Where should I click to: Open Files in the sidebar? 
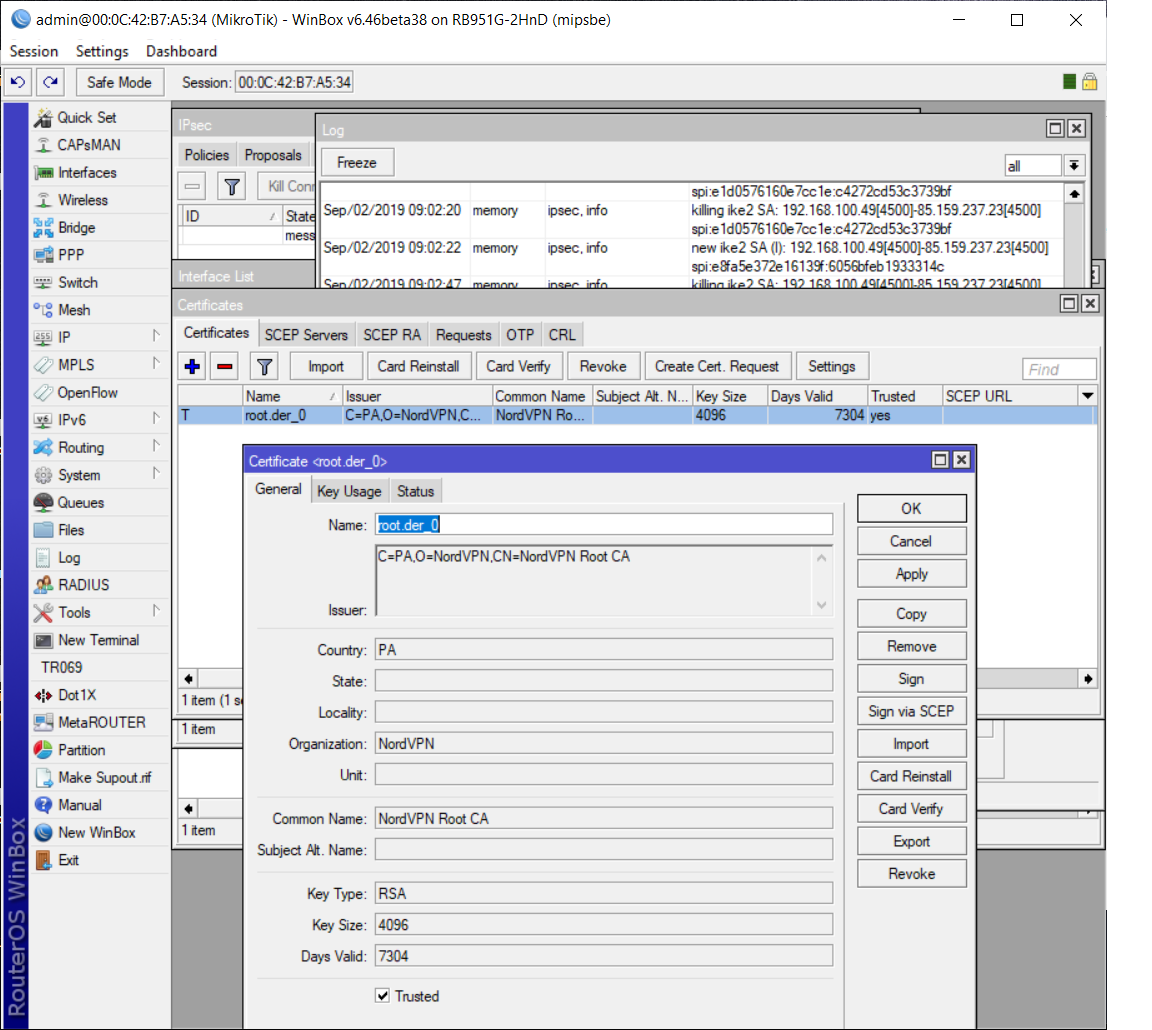[71, 530]
